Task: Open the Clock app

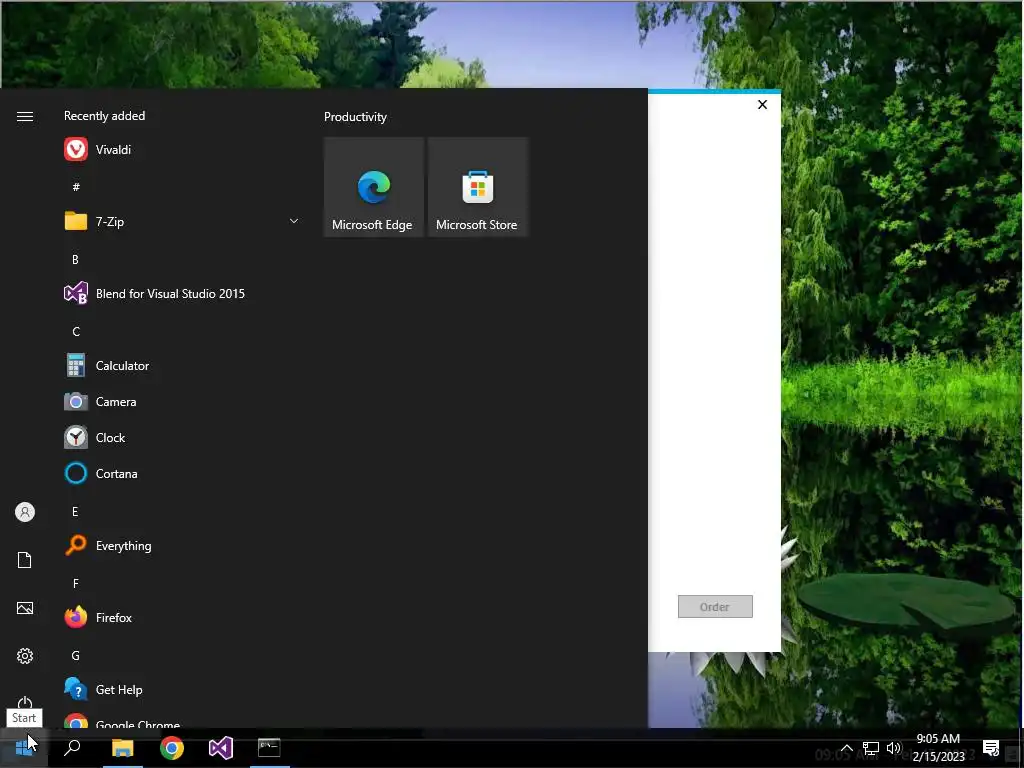Action: coord(183,438)
